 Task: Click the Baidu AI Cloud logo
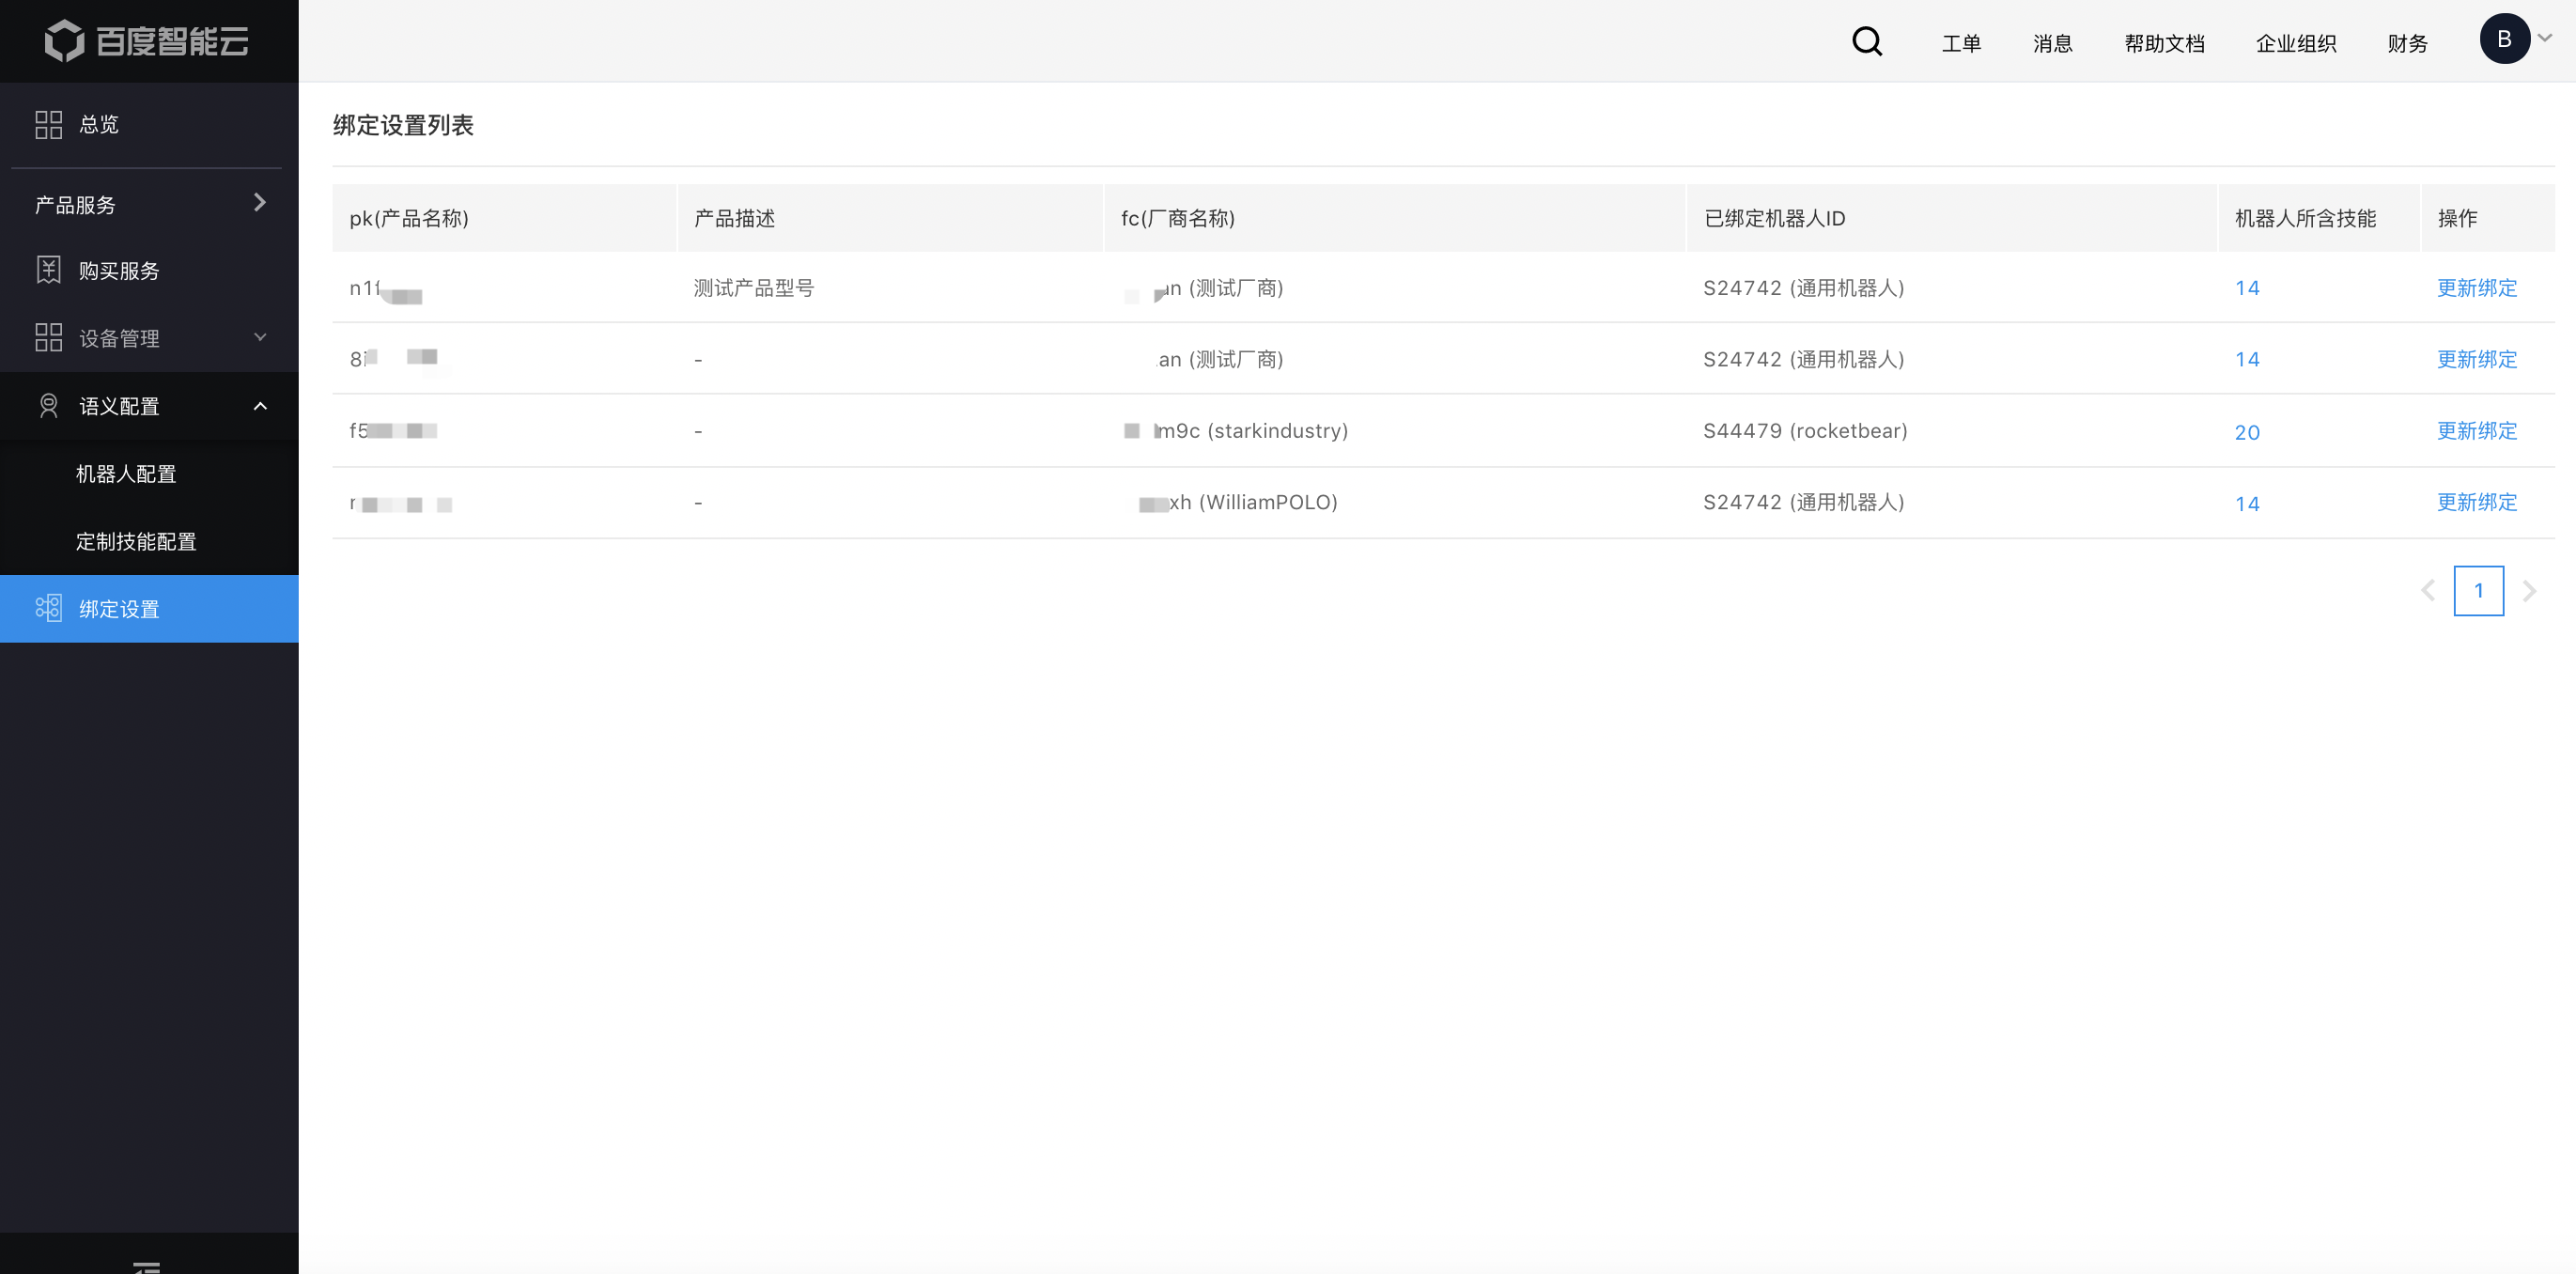147,41
